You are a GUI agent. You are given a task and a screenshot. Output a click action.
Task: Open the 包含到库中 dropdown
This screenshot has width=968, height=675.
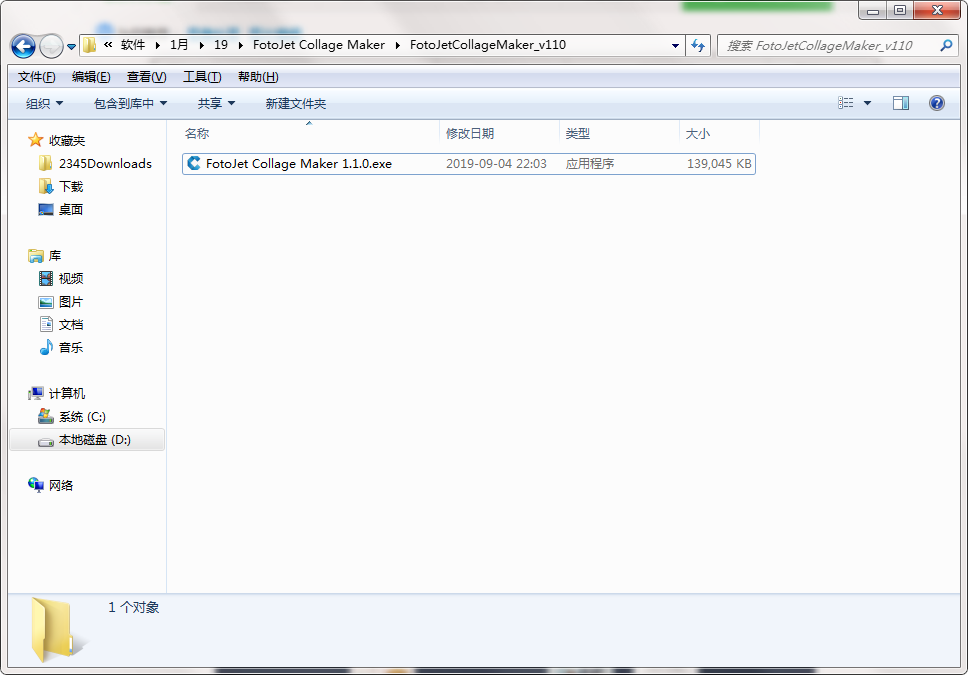pyautogui.click(x=130, y=103)
